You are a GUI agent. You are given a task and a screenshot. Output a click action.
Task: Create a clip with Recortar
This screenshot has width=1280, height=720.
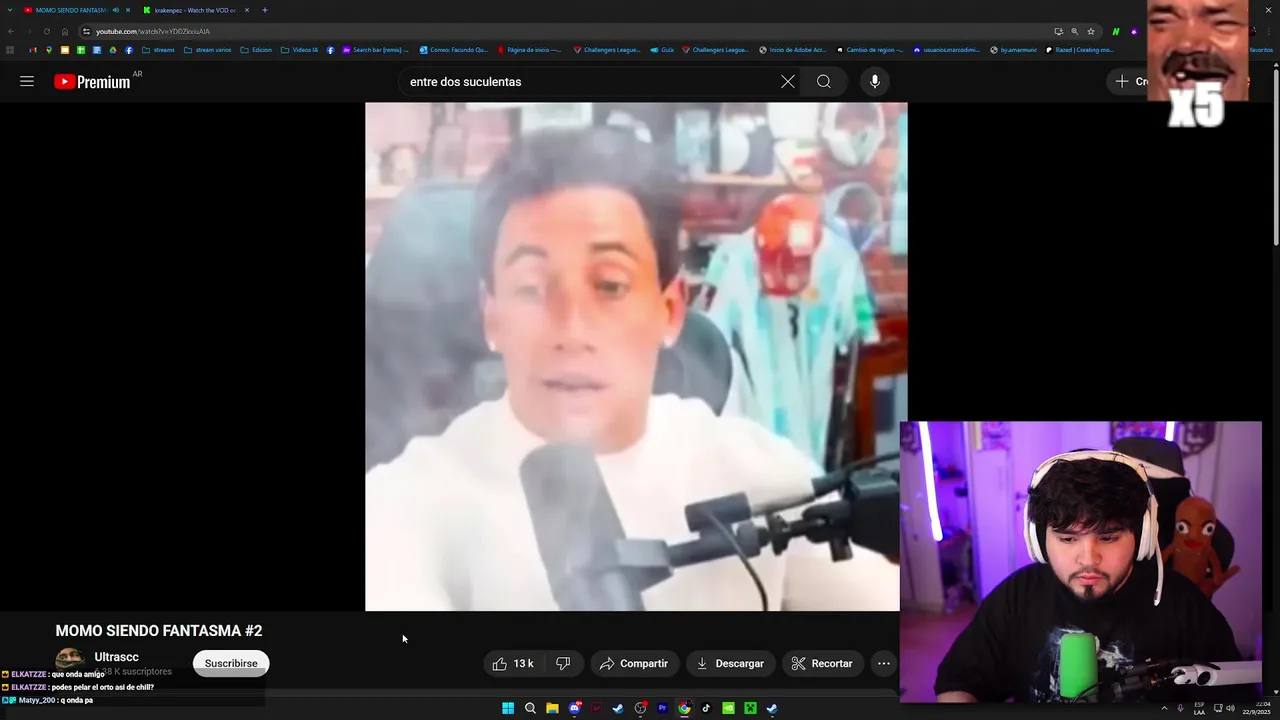pos(822,663)
